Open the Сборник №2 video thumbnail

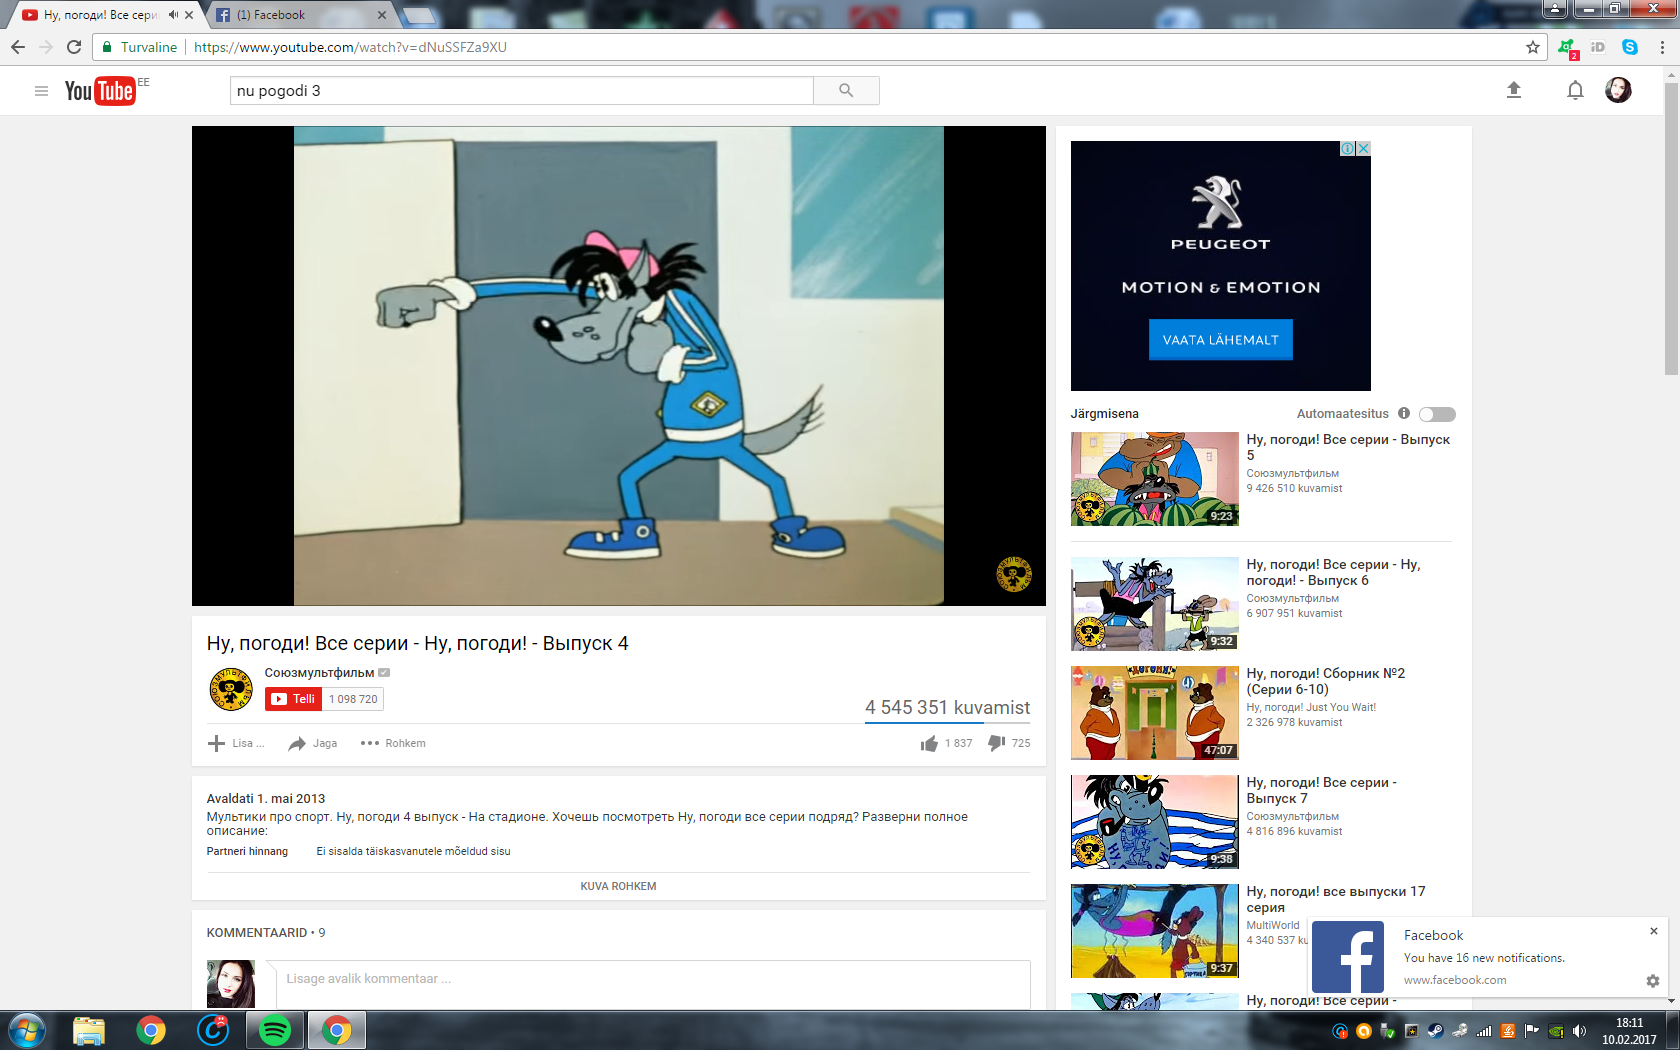1155,713
